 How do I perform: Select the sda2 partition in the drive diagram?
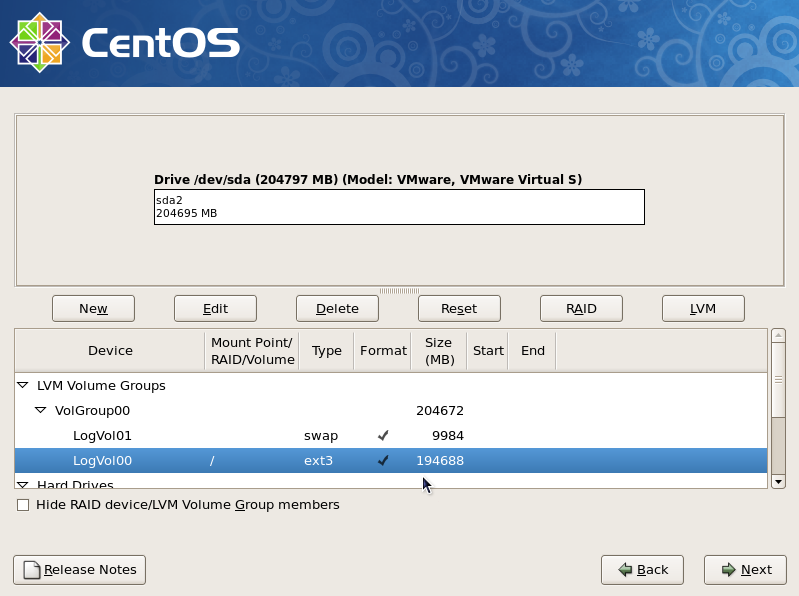click(399, 207)
